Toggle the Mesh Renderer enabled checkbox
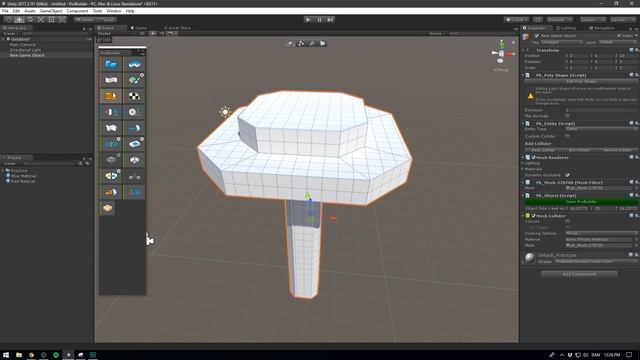The width and height of the screenshot is (640, 360). coord(533,157)
